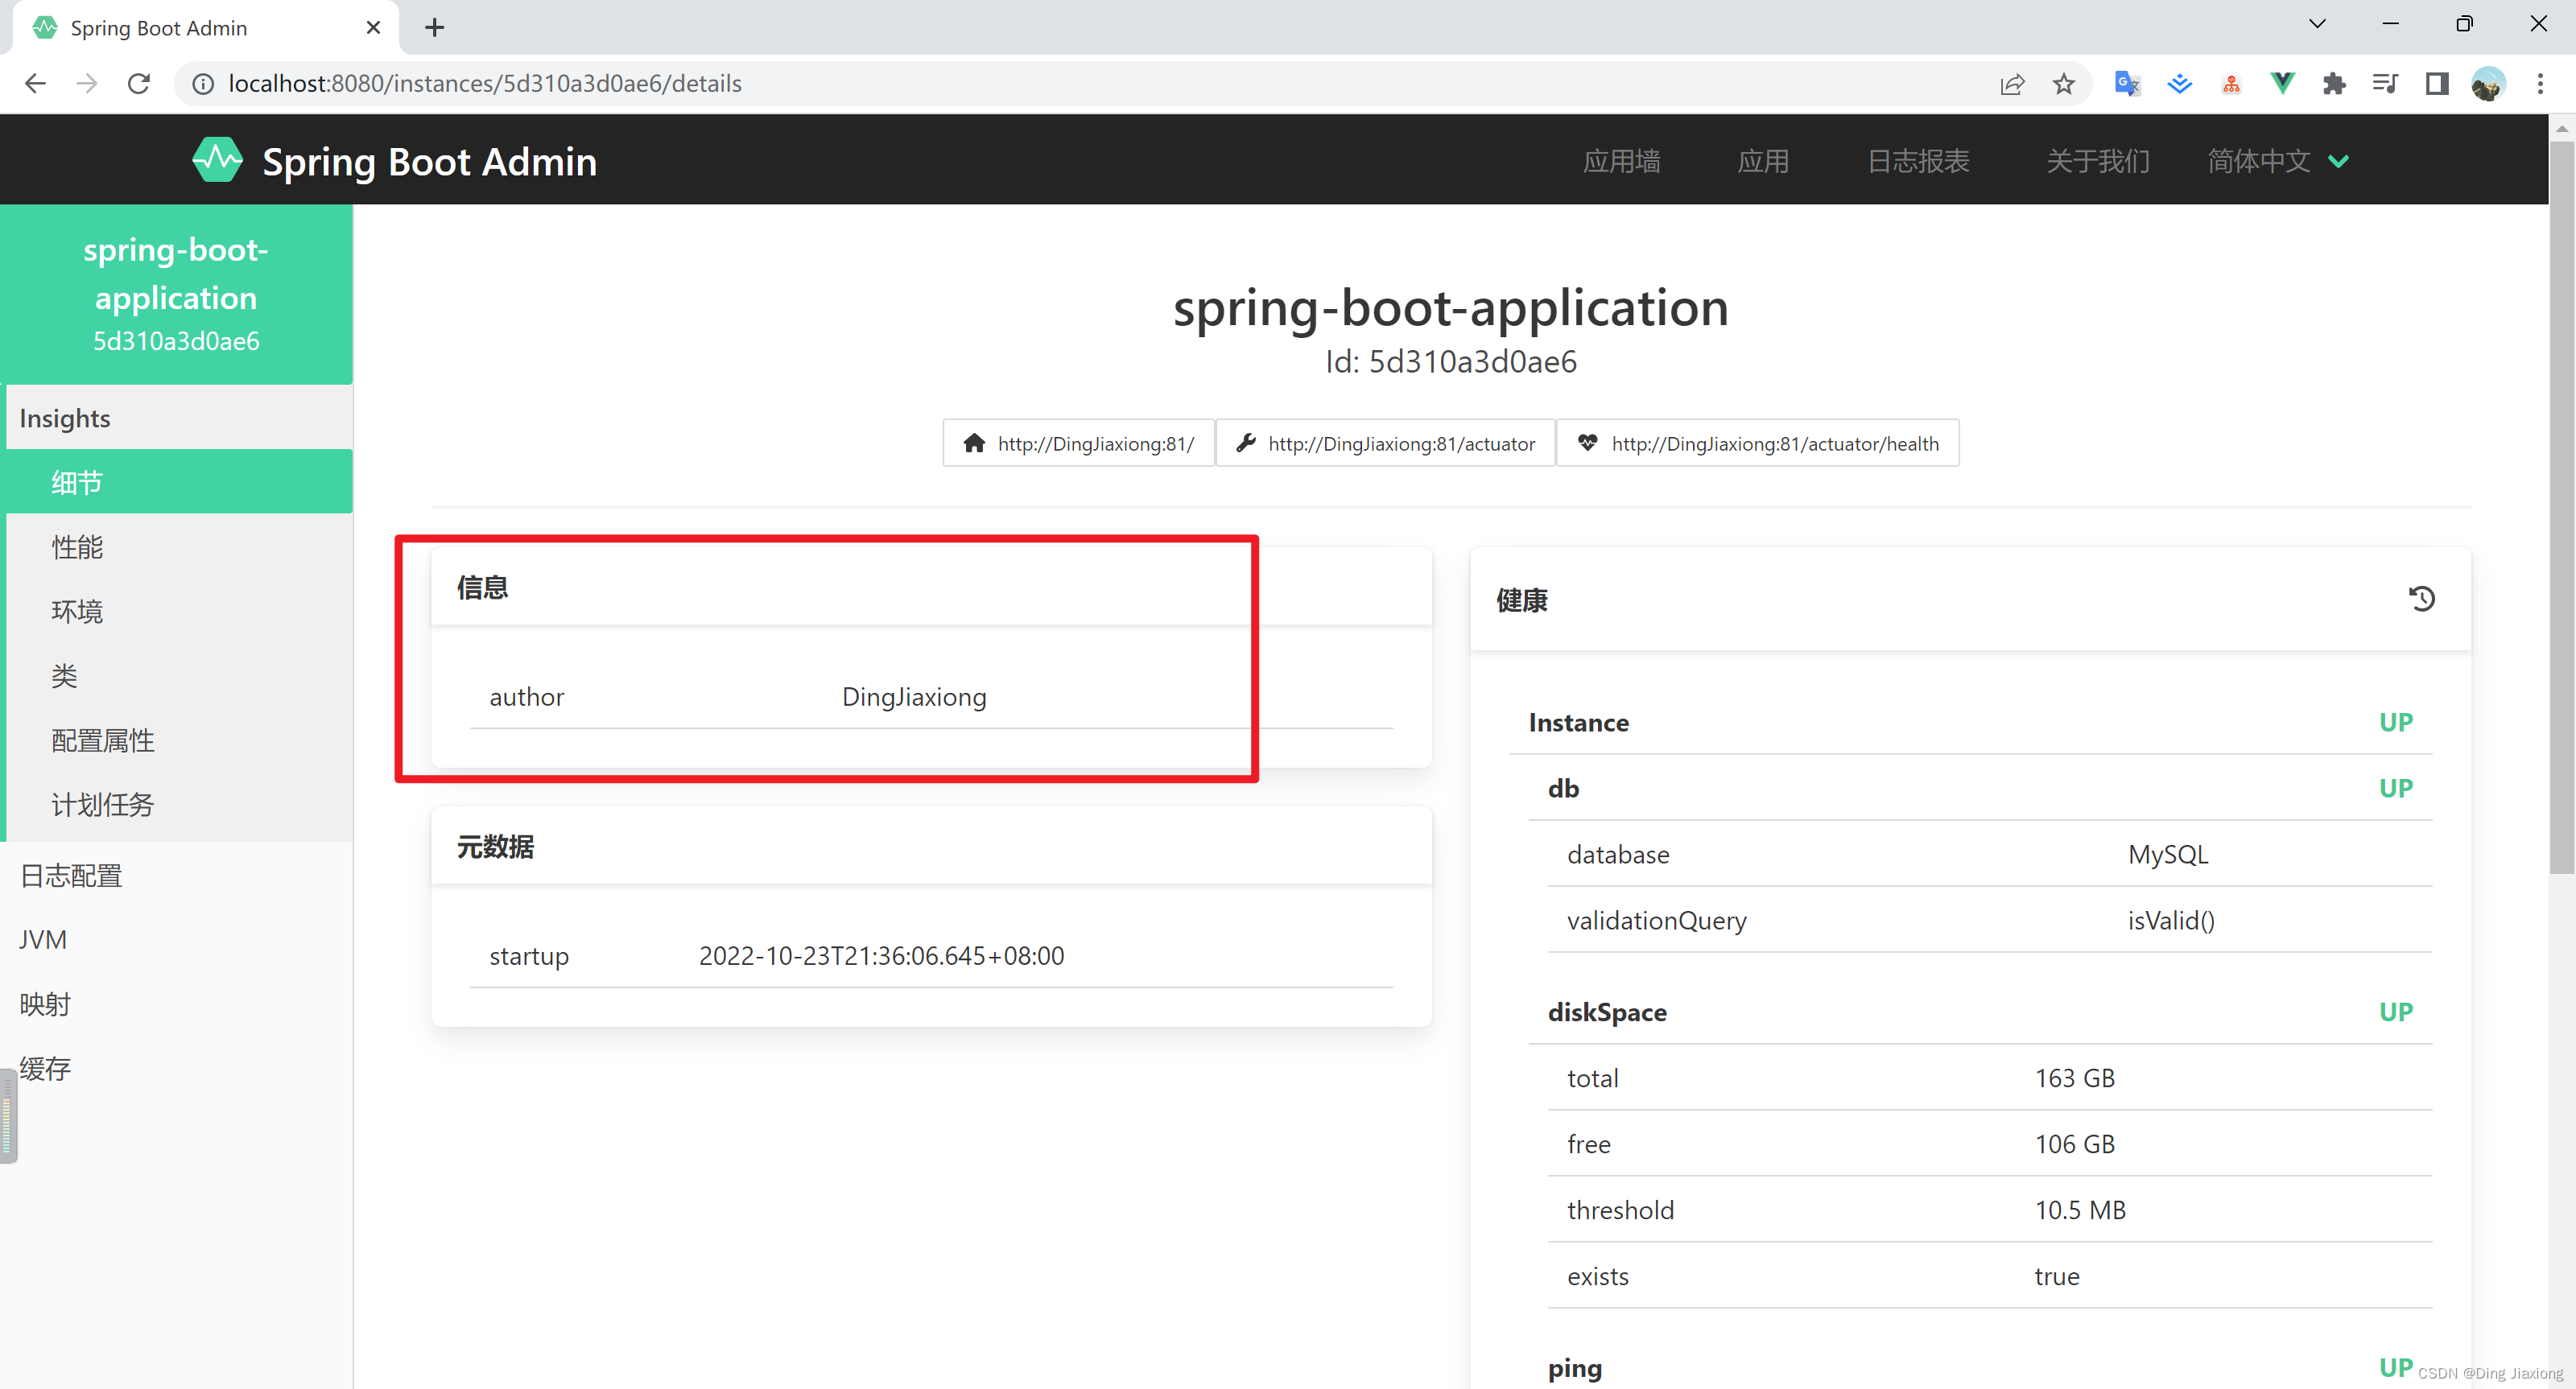This screenshot has width=2576, height=1389.
Task: Click the db UP status
Action: (2395, 789)
